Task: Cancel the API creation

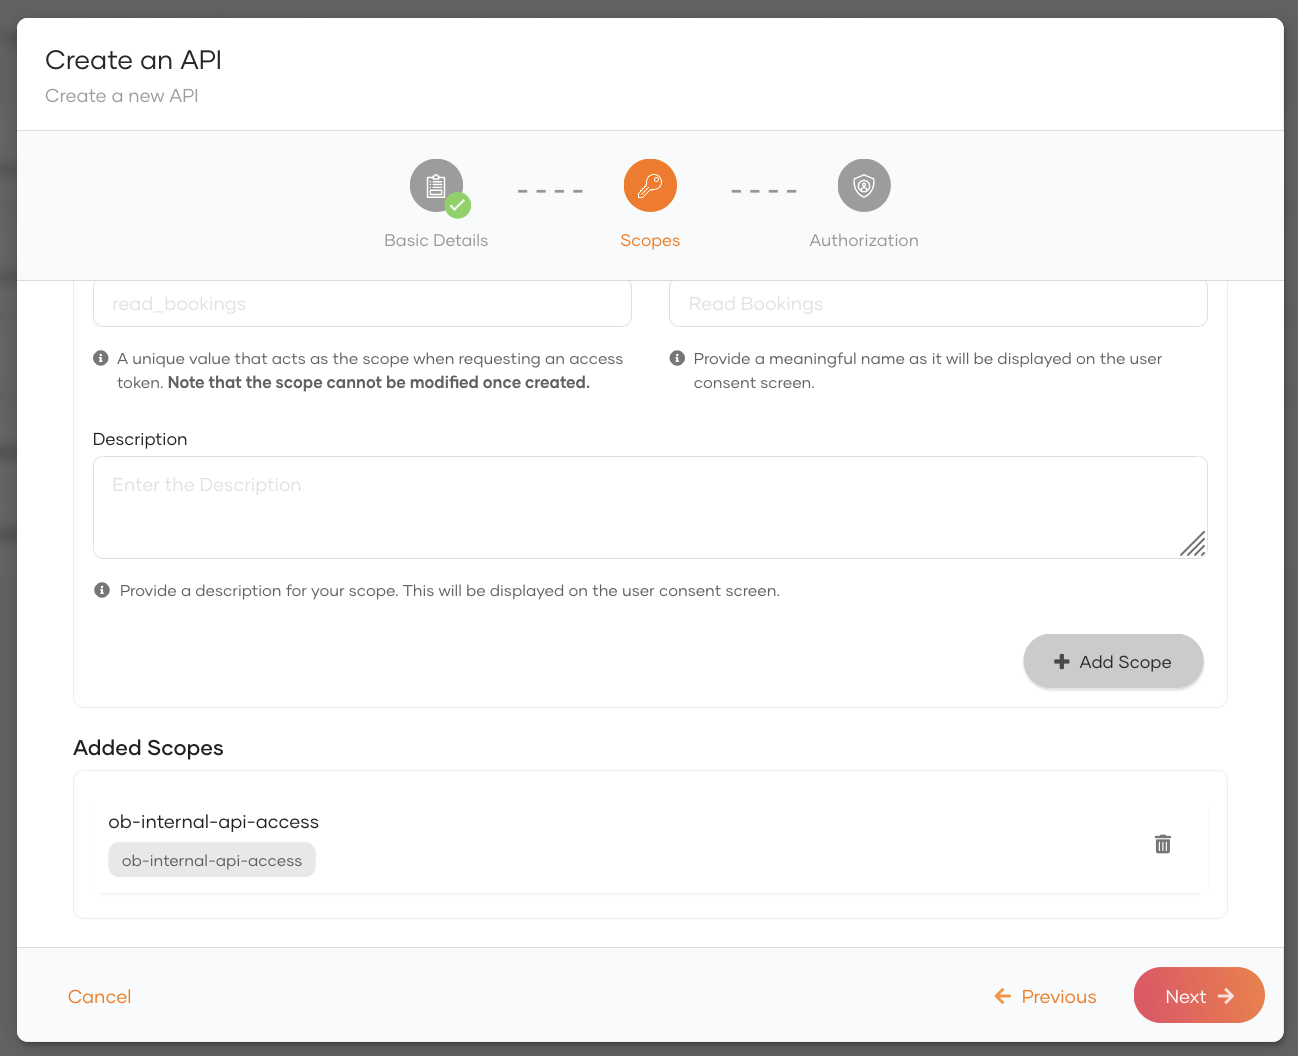Action: point(99,995)
